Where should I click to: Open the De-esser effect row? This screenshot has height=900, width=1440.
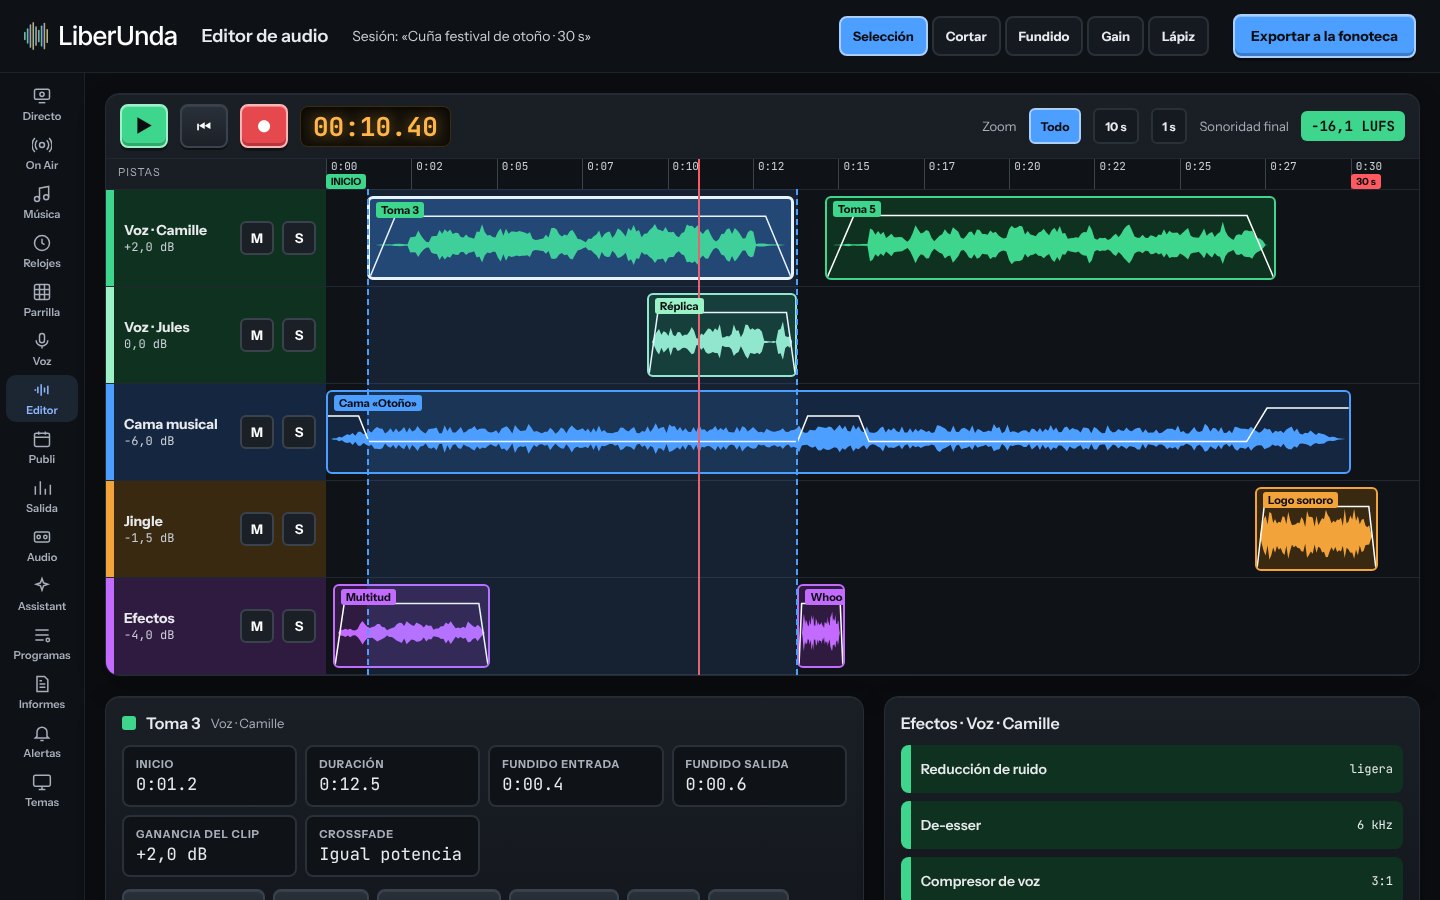(1151, 825)
